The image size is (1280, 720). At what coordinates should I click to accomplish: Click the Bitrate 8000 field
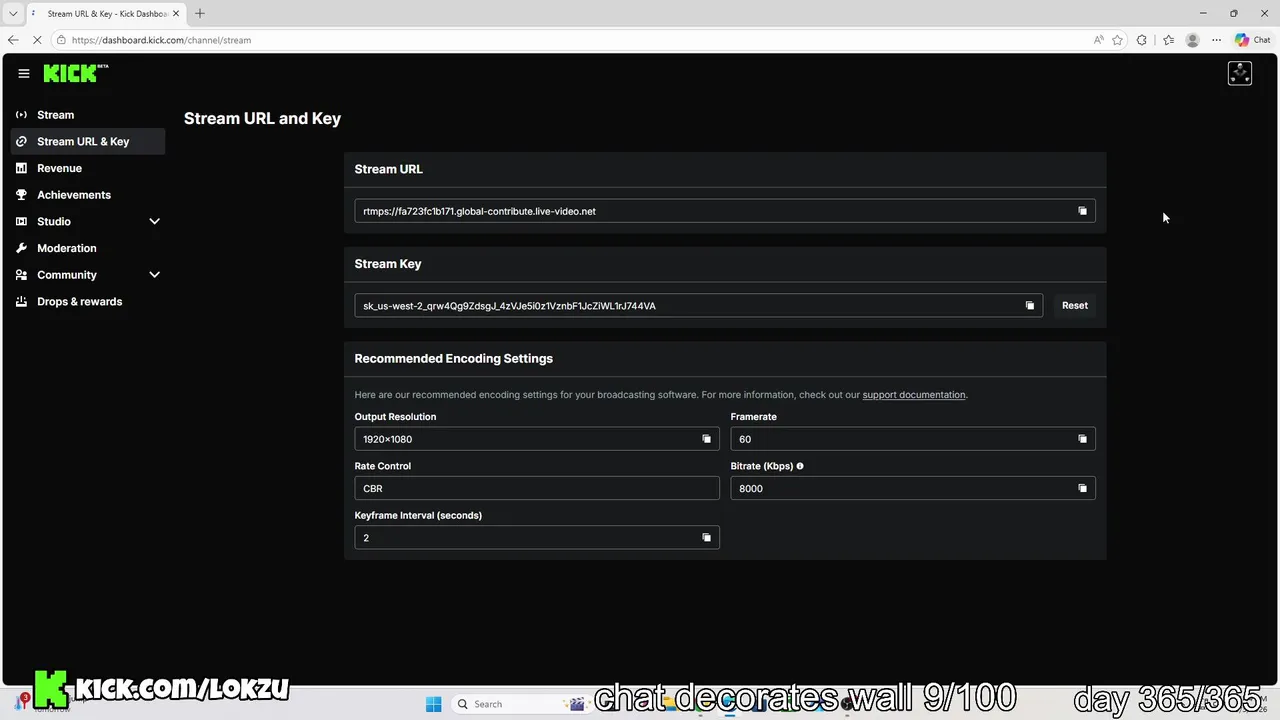913,488
